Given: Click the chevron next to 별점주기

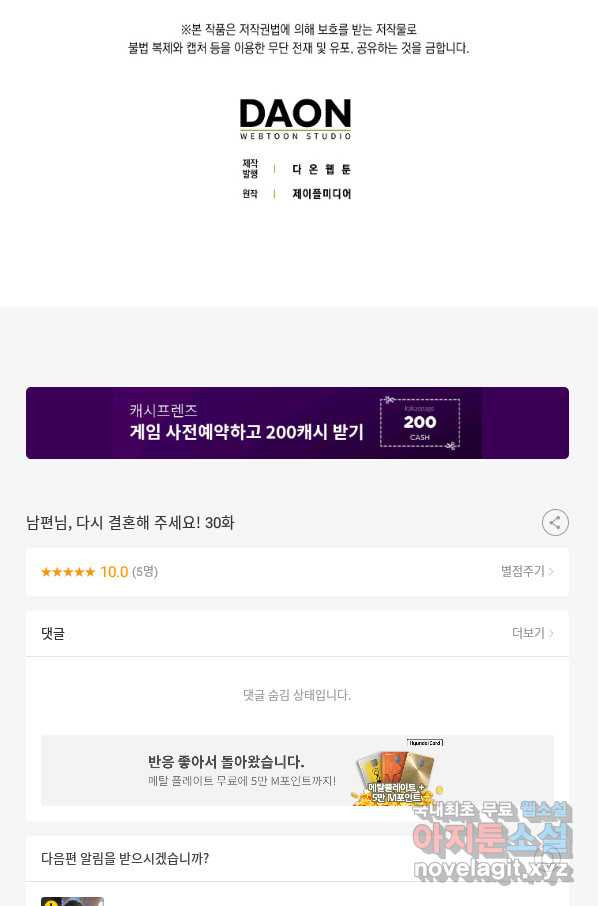Looking at the screenshot, I should [551, 571].
